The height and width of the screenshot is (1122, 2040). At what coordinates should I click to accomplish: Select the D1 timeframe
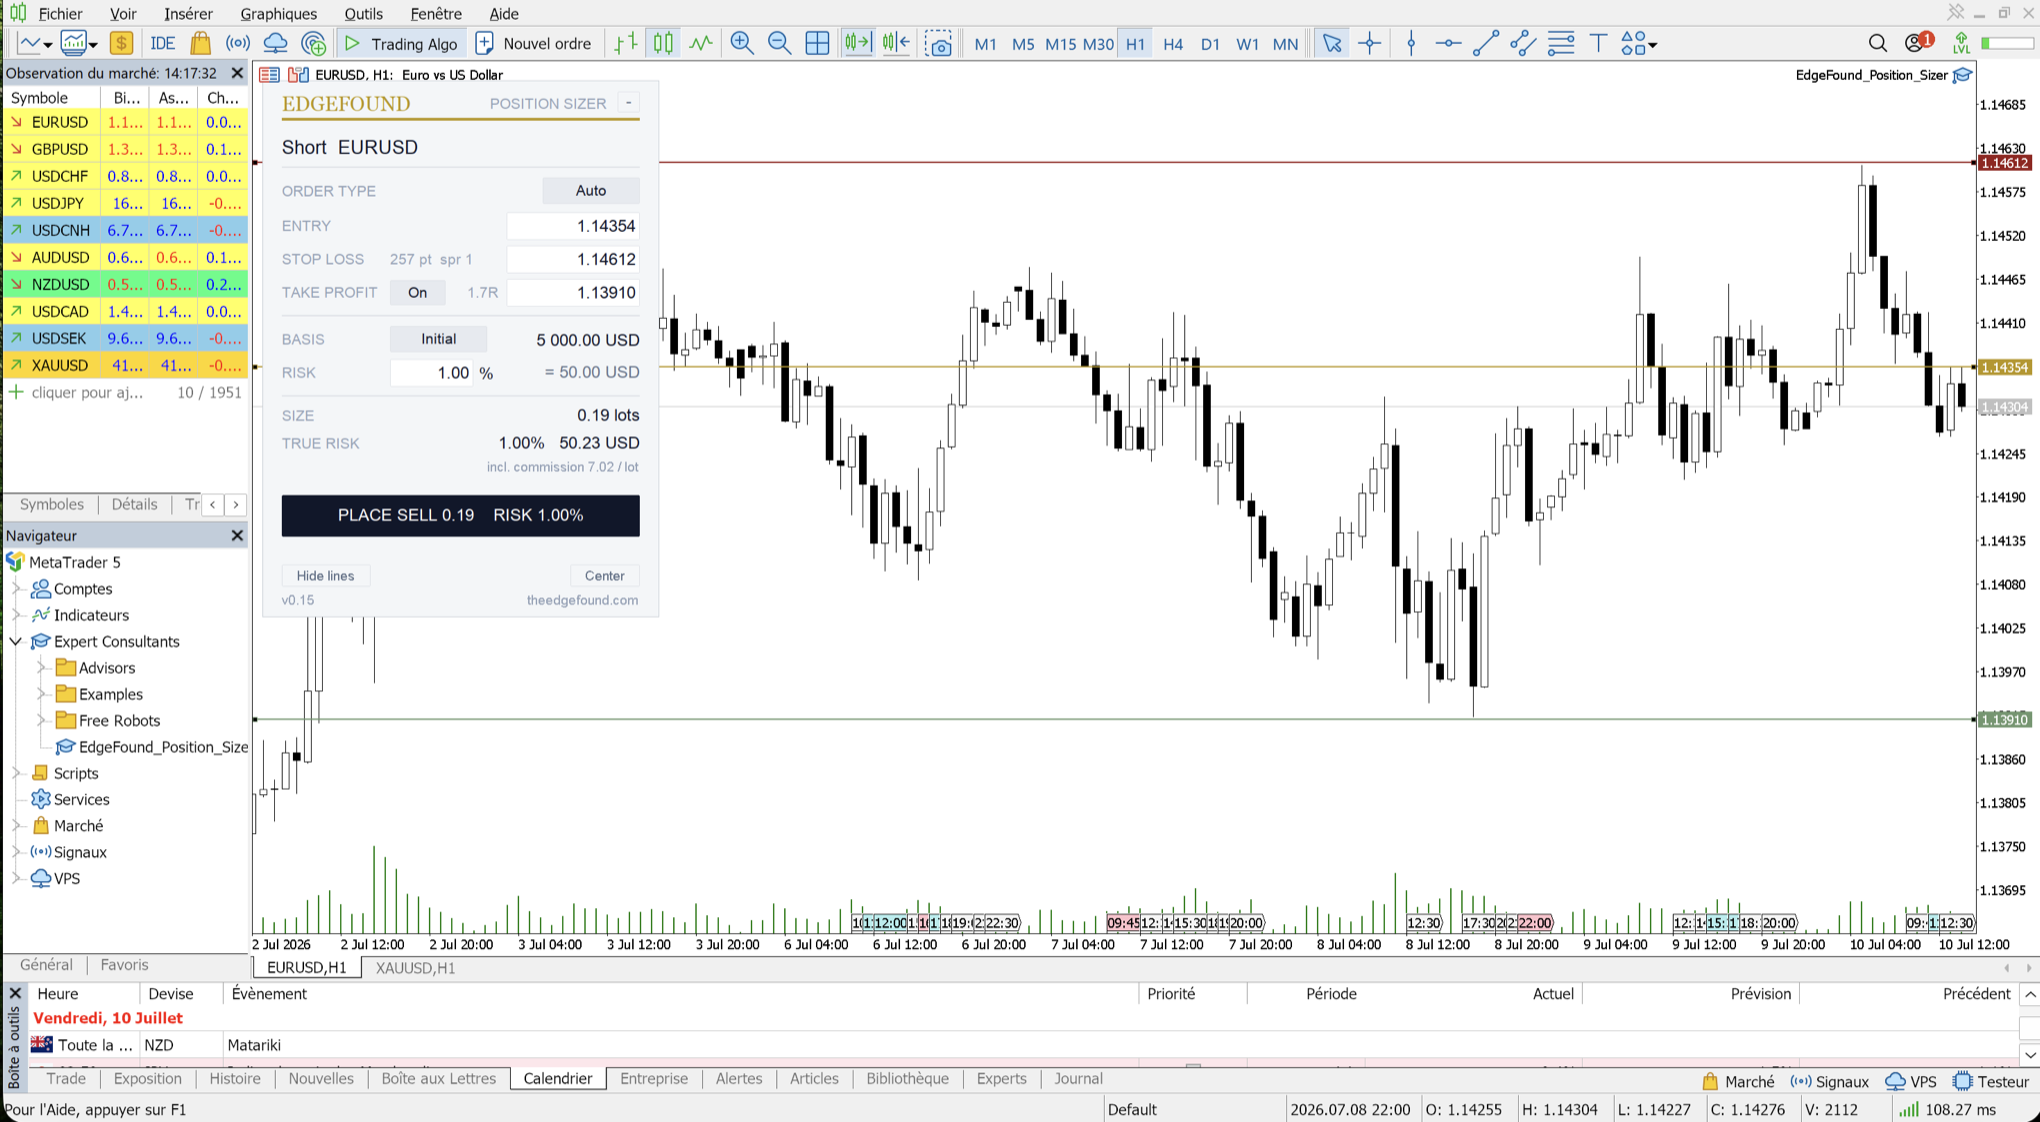(x=1210, y=44)
